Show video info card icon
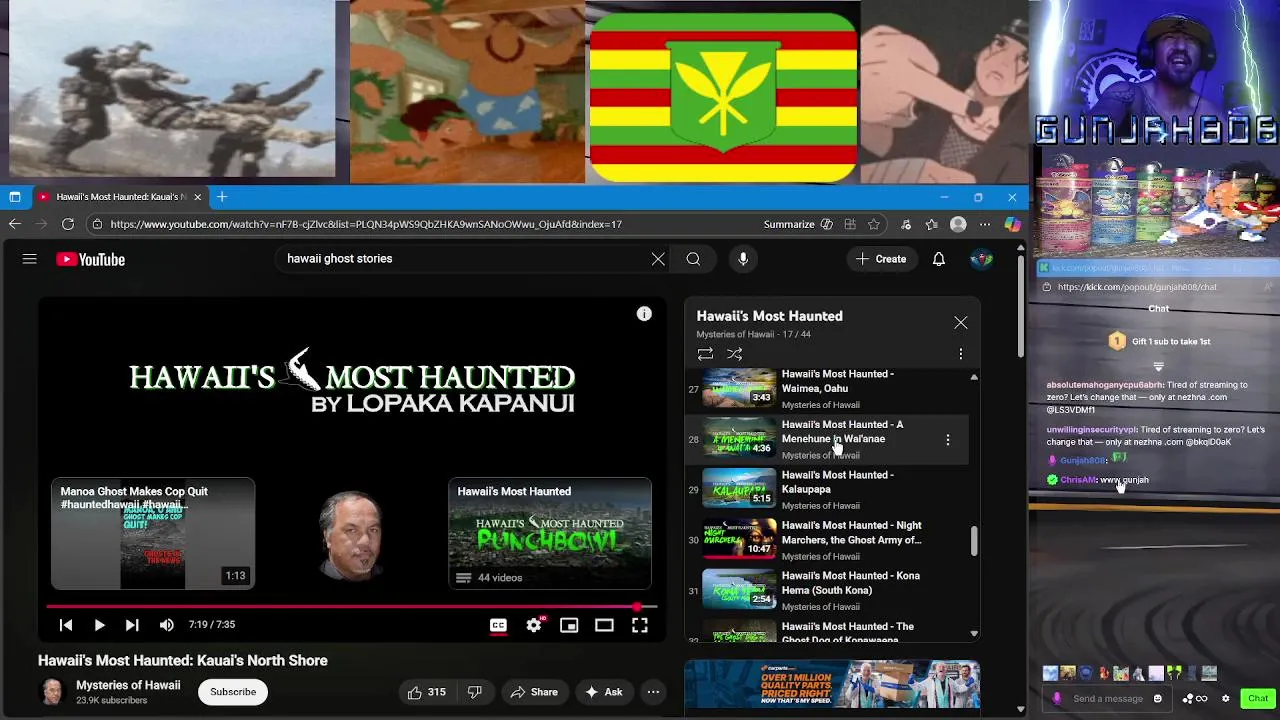Screen dimensions: 1280x720 644,314
